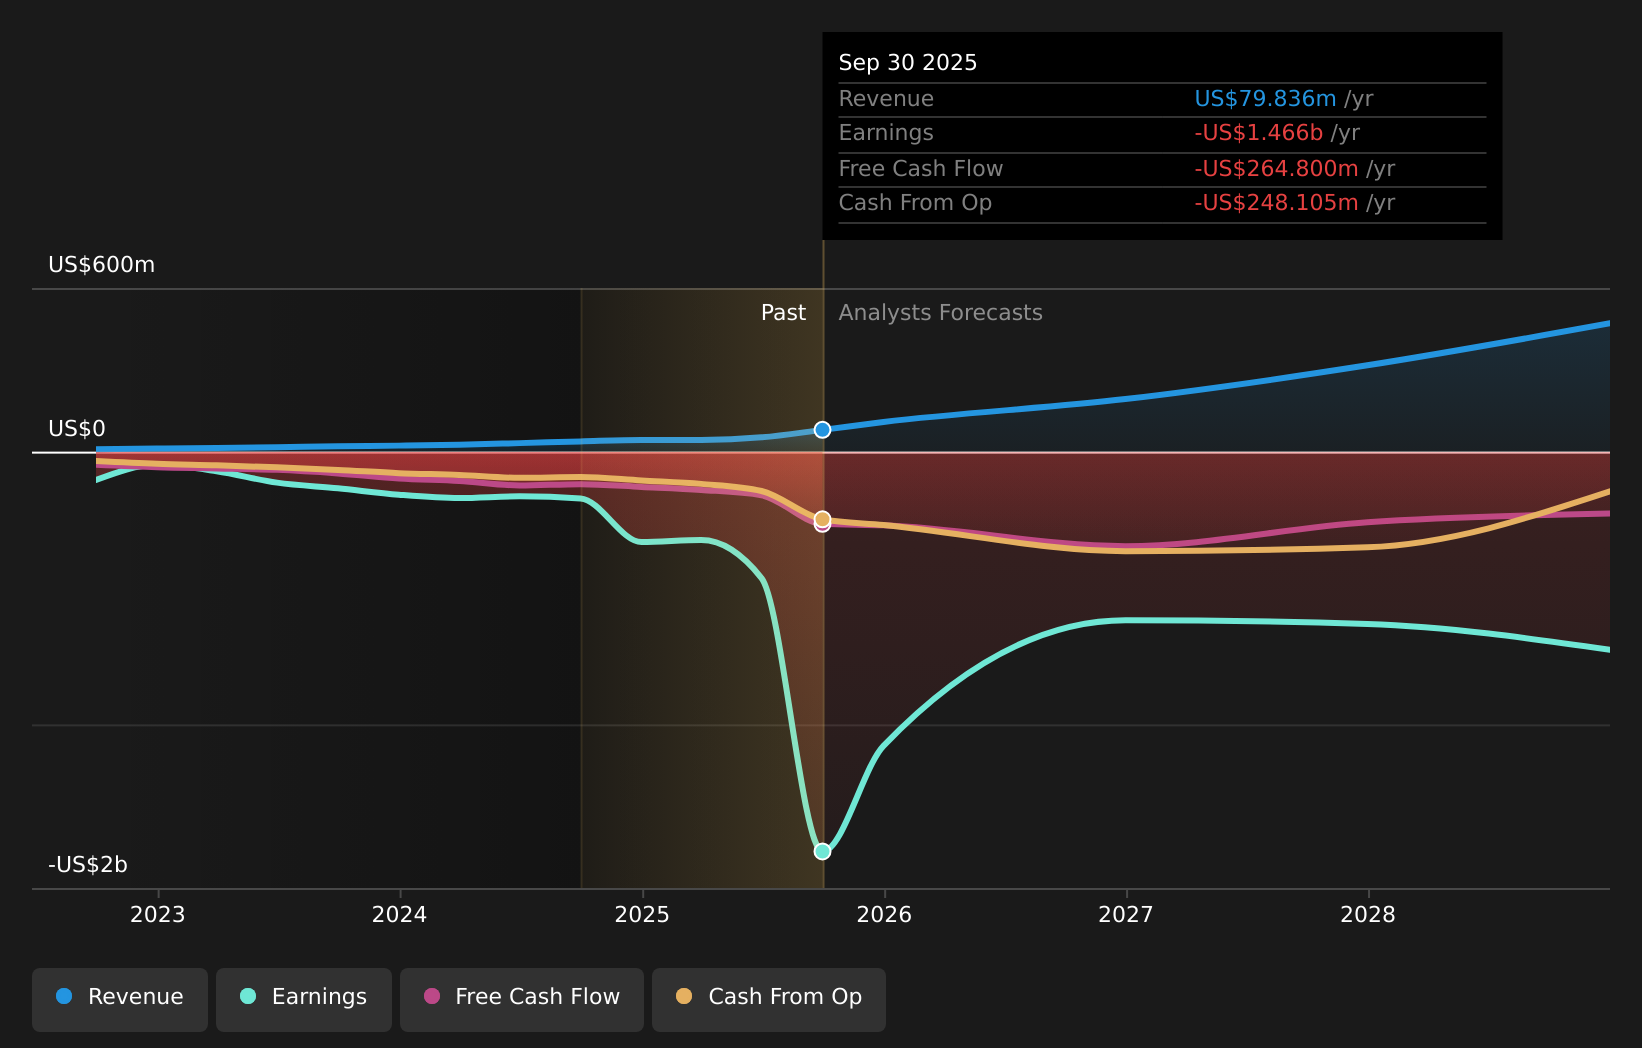Screen dimensions: 1642x1048
Task: Click the -US$1.466b earnings value in tooltip
Action: tap(1258, 133)
